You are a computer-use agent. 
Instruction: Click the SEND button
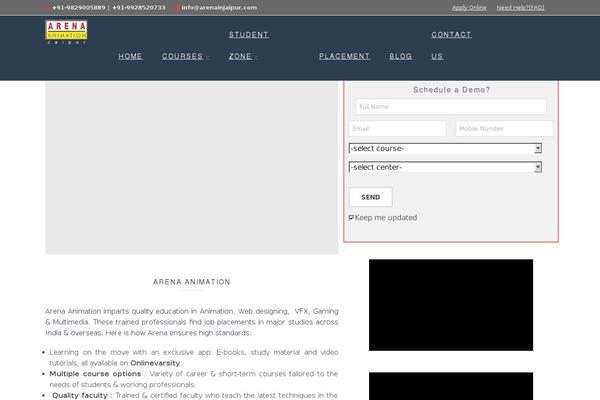coord(370,197)
